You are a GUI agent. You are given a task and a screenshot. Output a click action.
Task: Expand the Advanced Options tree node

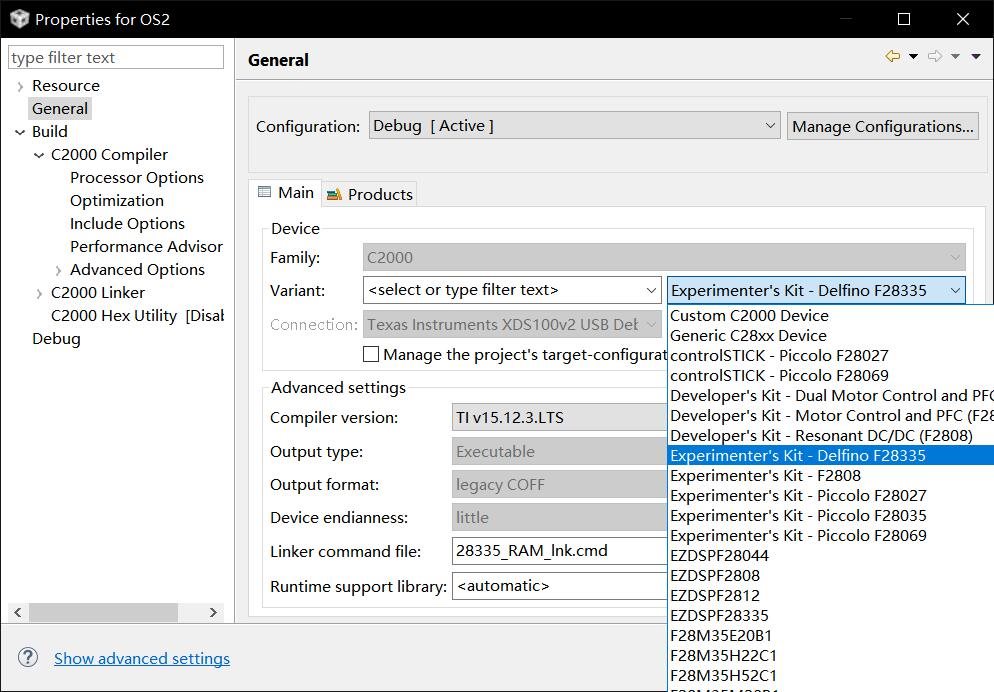pyautogui.click(x=58, y=270)
